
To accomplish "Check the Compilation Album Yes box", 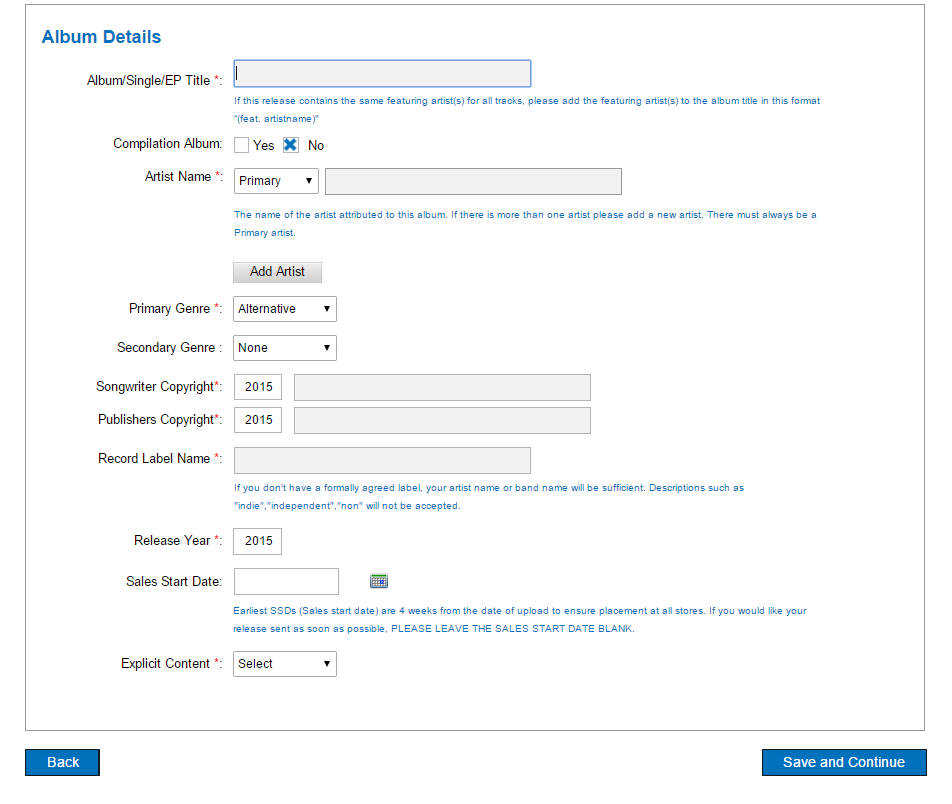I will tap(241, 145).
